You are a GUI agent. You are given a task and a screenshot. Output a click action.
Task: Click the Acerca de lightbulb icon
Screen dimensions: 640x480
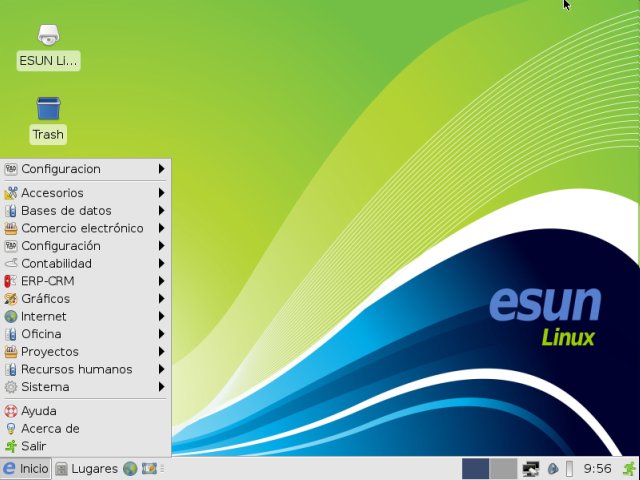pyautogui.click(x=11, y=429)
